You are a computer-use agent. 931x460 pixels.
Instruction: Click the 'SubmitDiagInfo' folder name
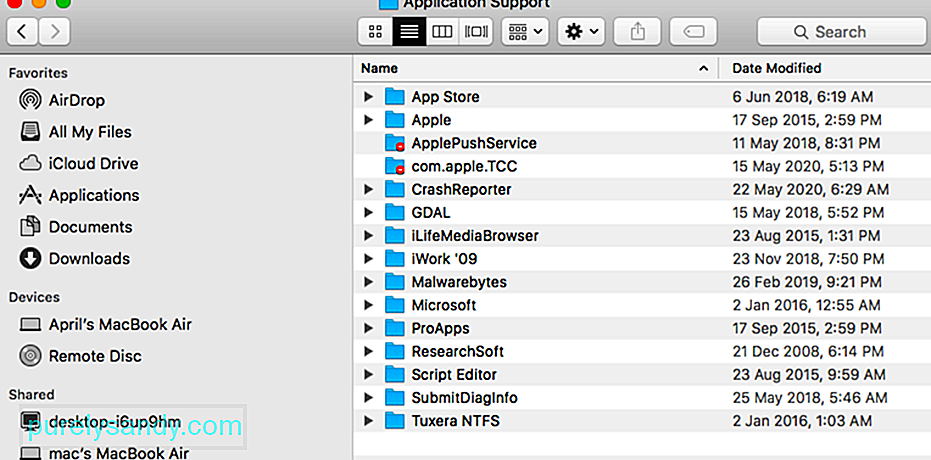click(464, 398)
